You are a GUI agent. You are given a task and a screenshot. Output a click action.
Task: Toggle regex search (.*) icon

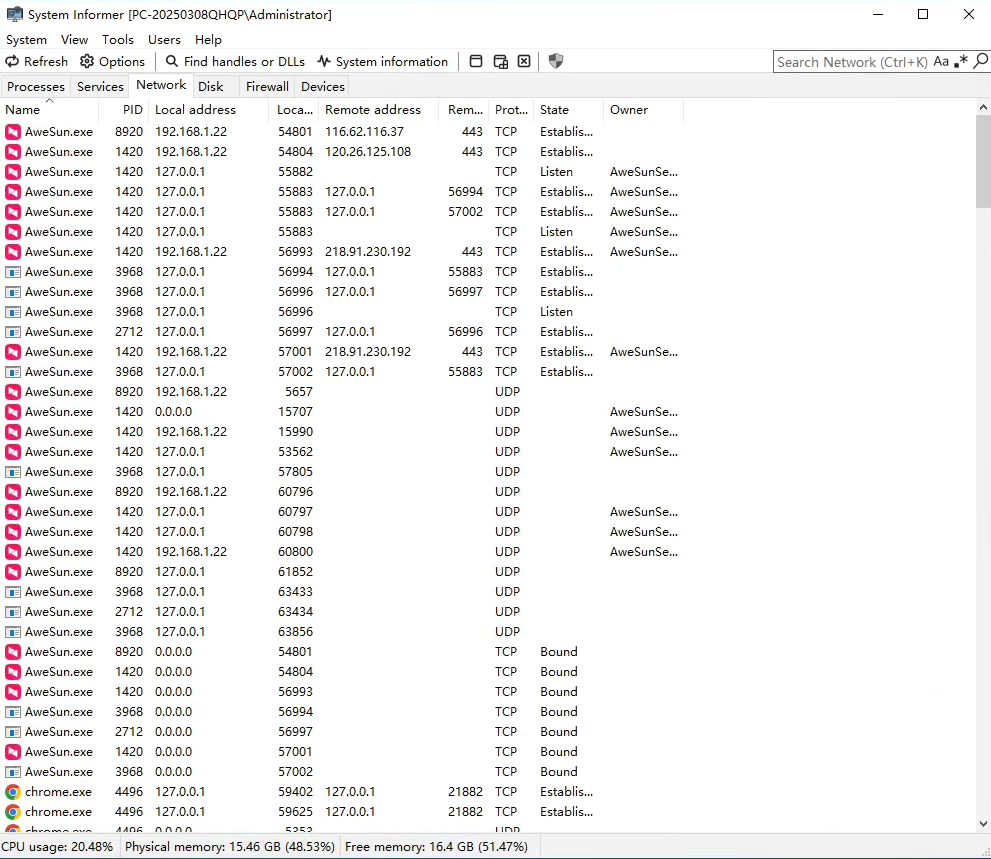pos(961,61)
